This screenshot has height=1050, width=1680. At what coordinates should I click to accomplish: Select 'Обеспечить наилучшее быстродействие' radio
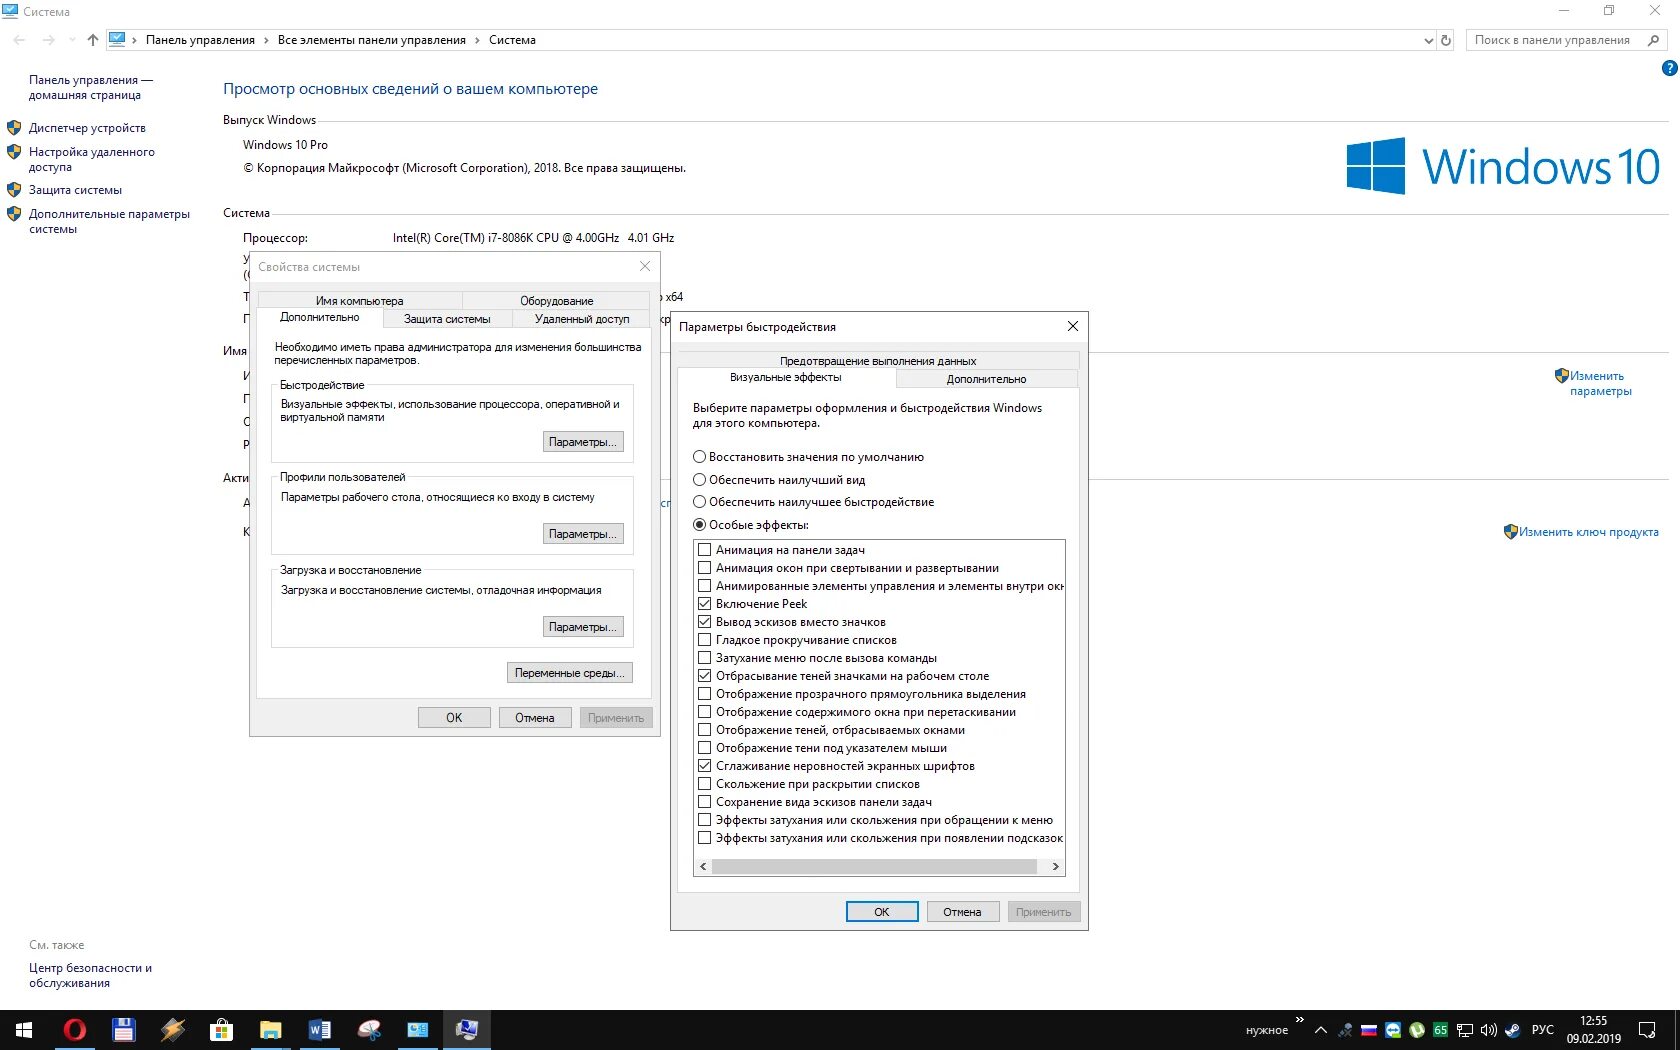[700, 502]
